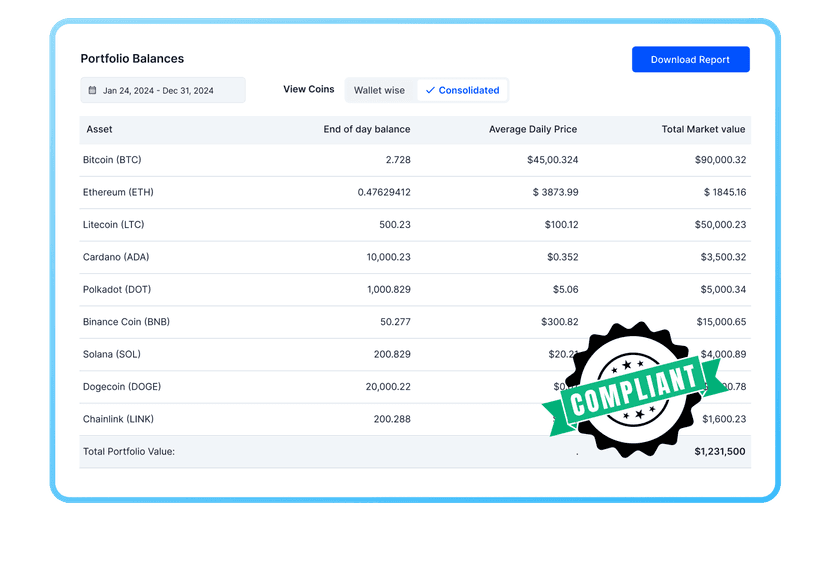Select the Chainlink (LINK) row
Image resolution: width=828 pixels, height=581 pixels.
300,419
